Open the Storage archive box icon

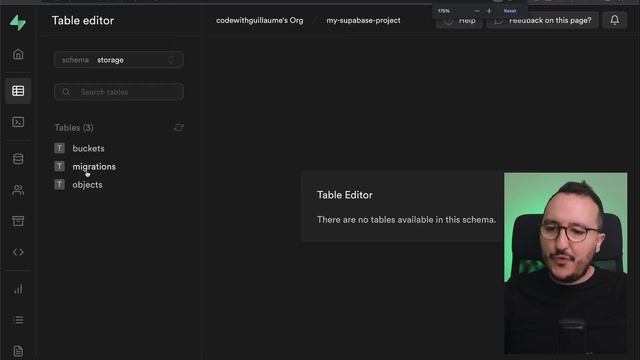(18, 221)
